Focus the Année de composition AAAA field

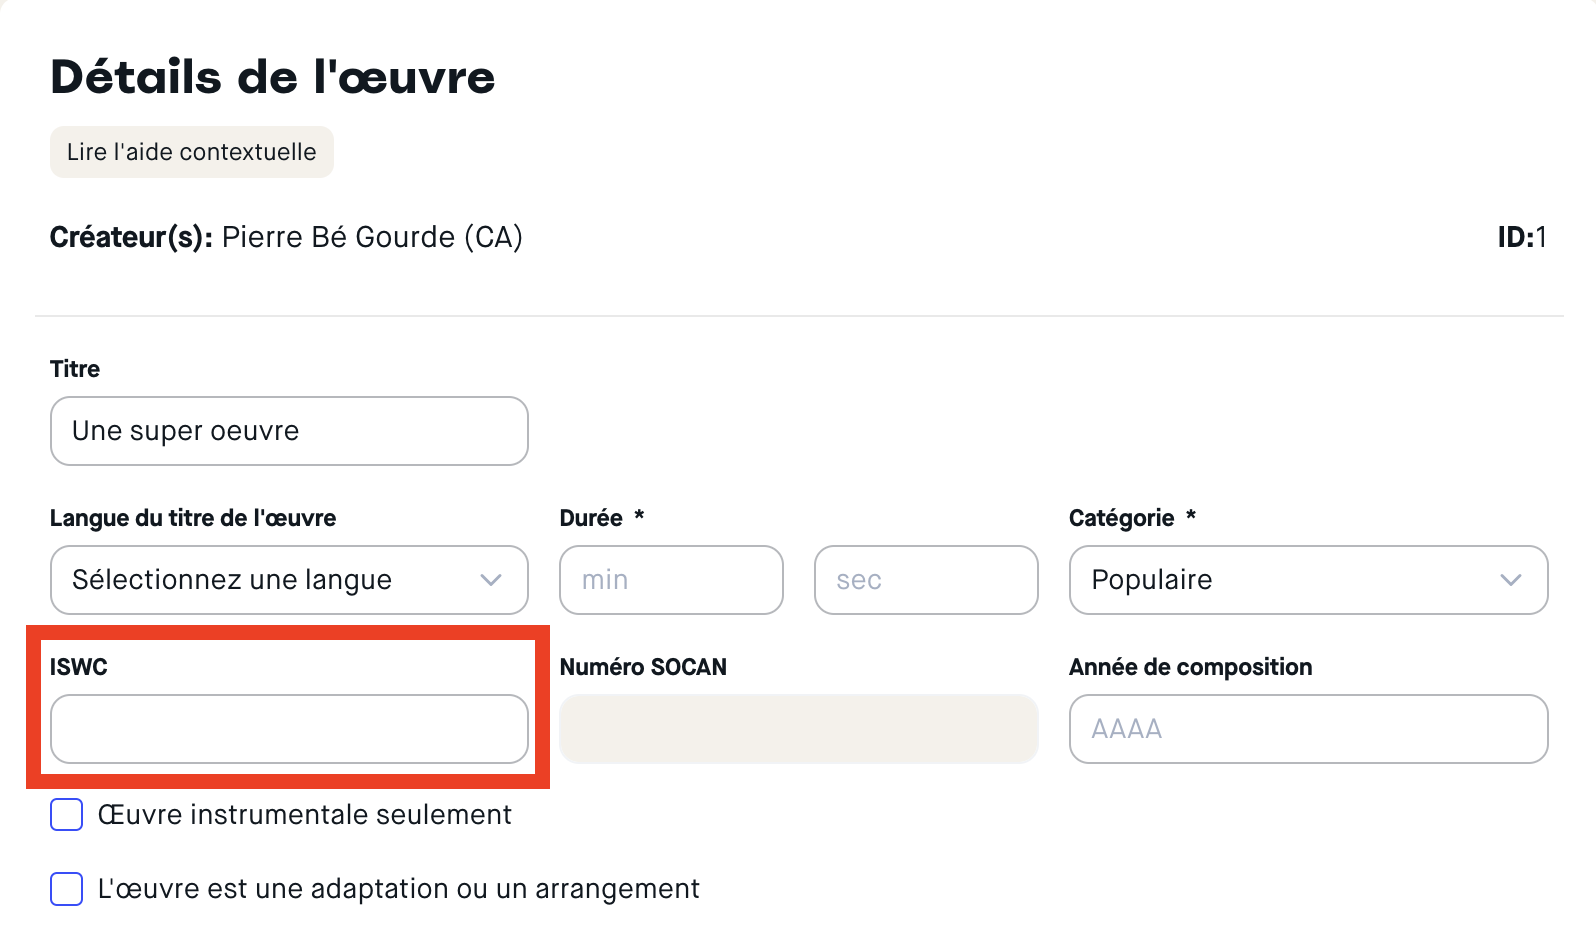(1308, 729)
